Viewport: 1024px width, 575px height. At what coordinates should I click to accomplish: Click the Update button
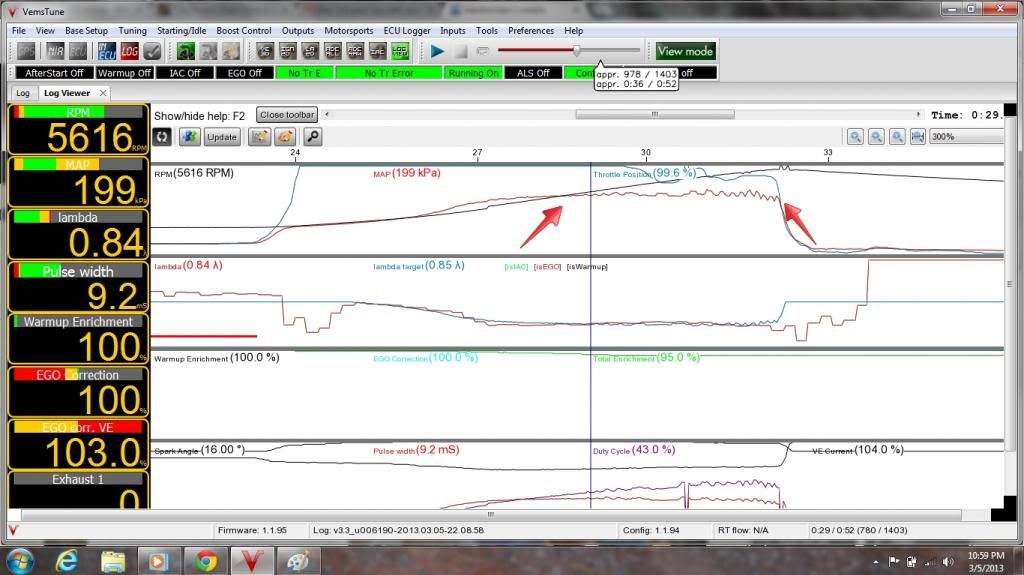[x=222, y=137]
